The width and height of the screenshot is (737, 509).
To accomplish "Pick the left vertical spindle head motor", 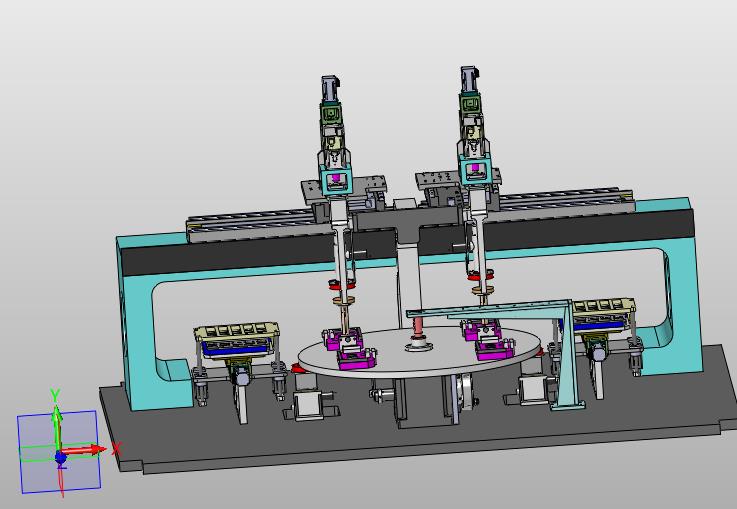I will tap(331, 89).
